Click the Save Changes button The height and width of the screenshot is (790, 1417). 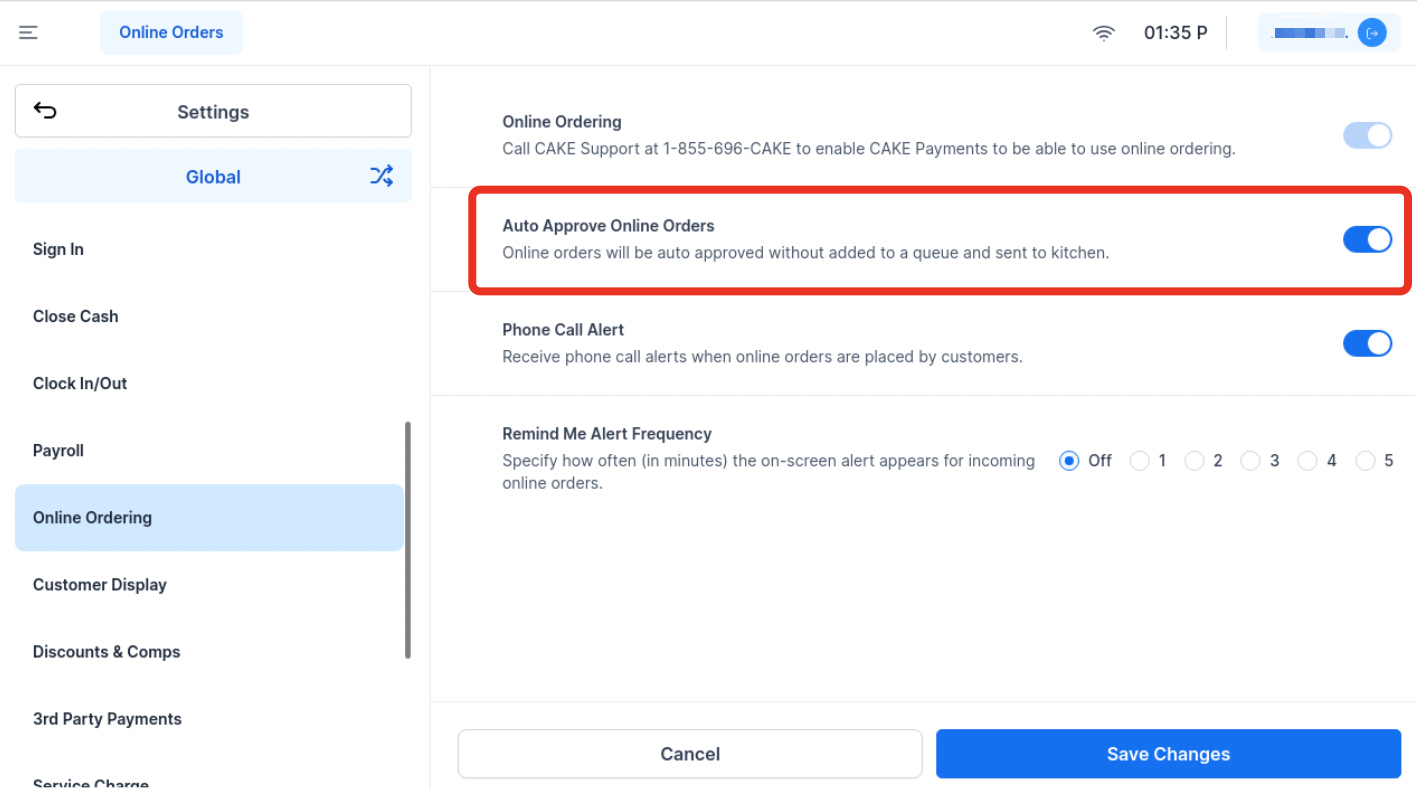pos(1168,754)
